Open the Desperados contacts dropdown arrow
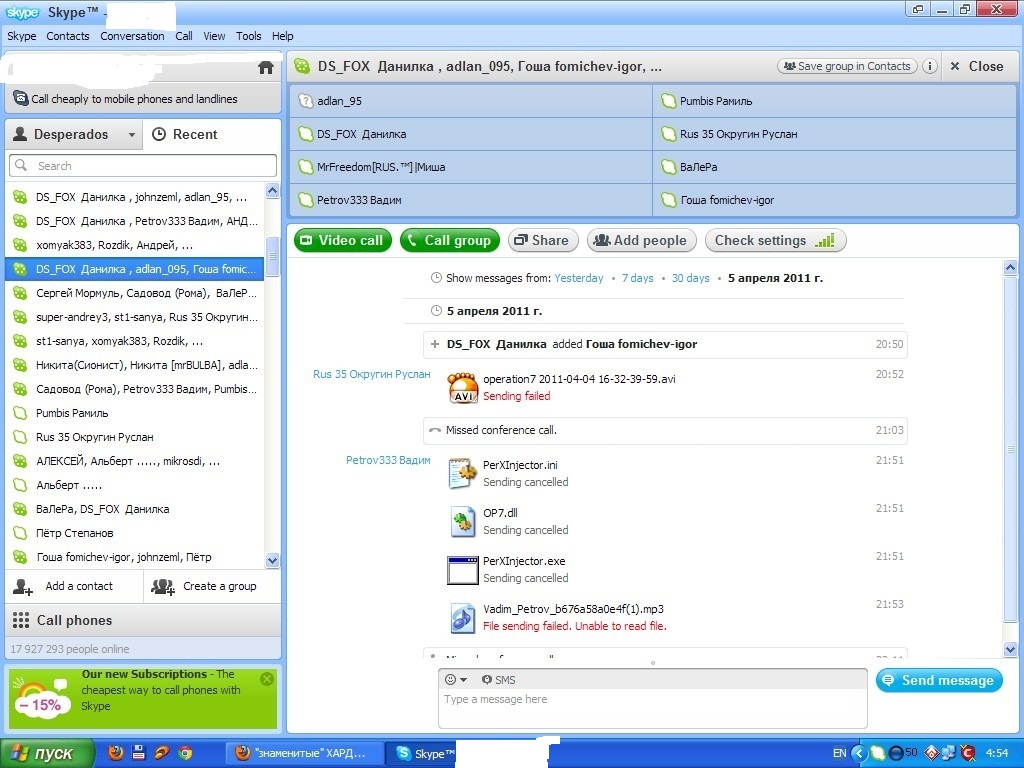This screenshot has width=1024, height=768. tap(131, 135)
